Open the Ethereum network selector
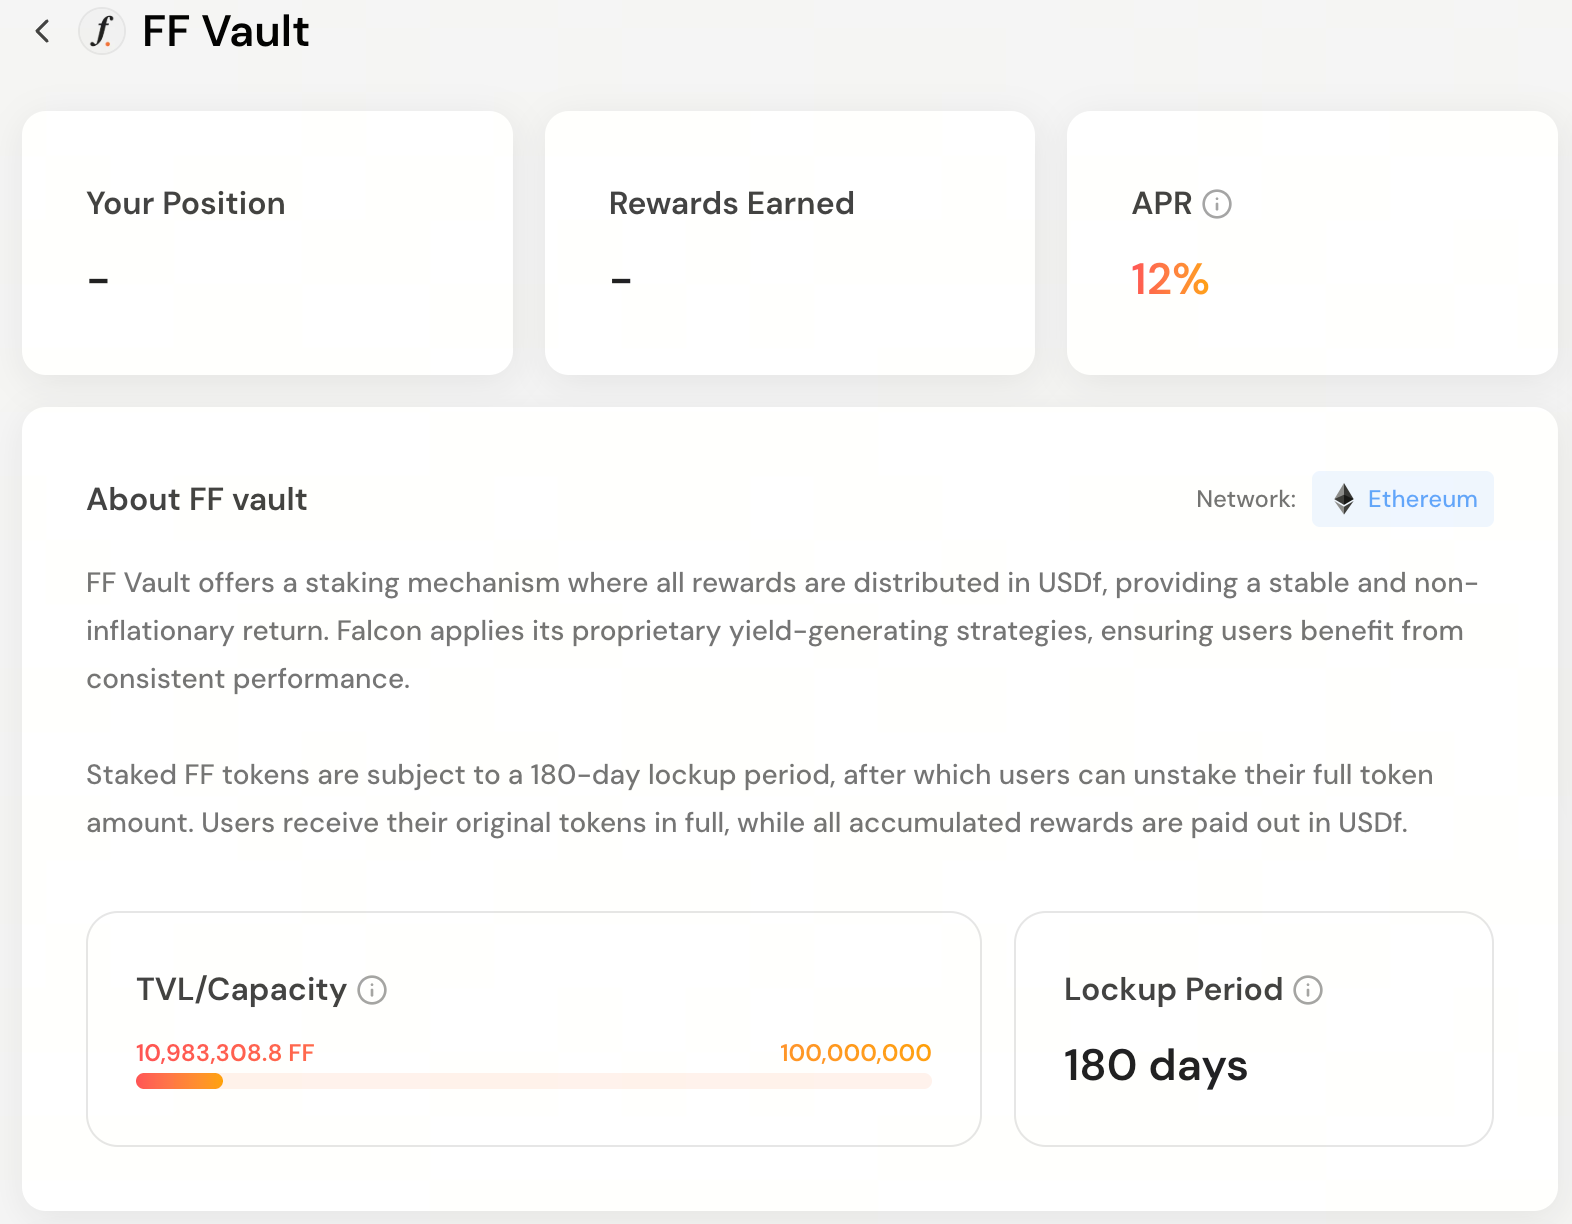The width and height of the screenshot is (1572, 1224). tap(1402, 499)
